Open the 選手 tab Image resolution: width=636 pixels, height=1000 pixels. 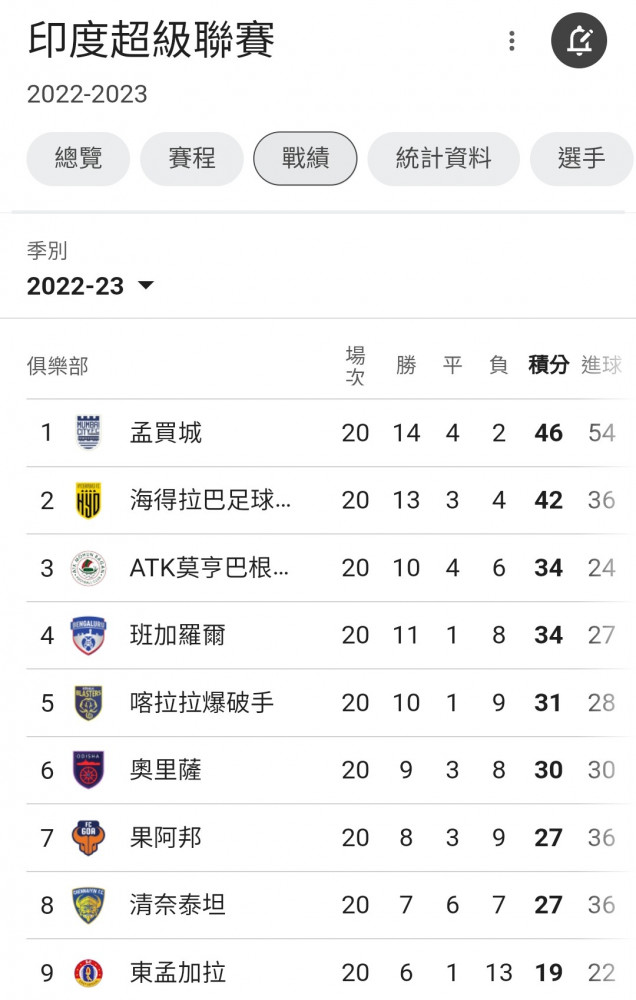[581, 159]
